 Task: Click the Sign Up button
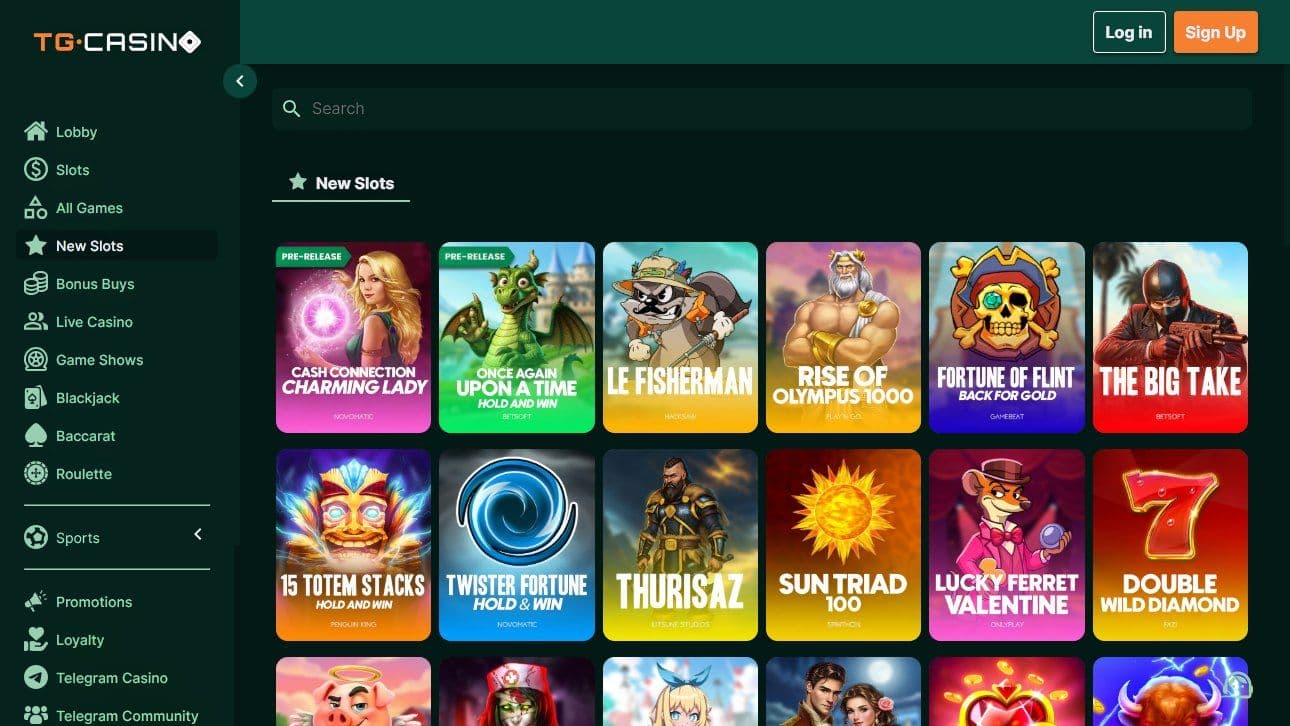pyautogui.click(x=1215, y=32)
